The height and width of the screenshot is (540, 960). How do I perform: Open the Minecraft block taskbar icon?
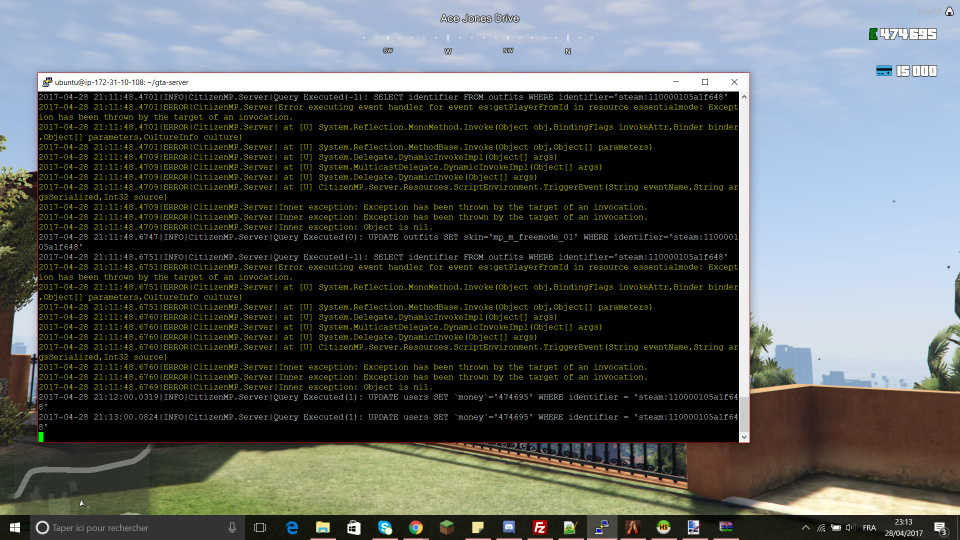point(447,527)
